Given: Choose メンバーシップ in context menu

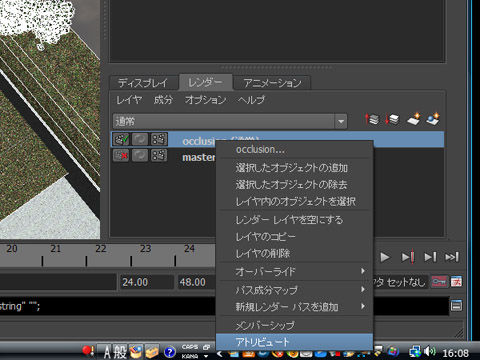Looking at the screenshot, I should point(294,325).
